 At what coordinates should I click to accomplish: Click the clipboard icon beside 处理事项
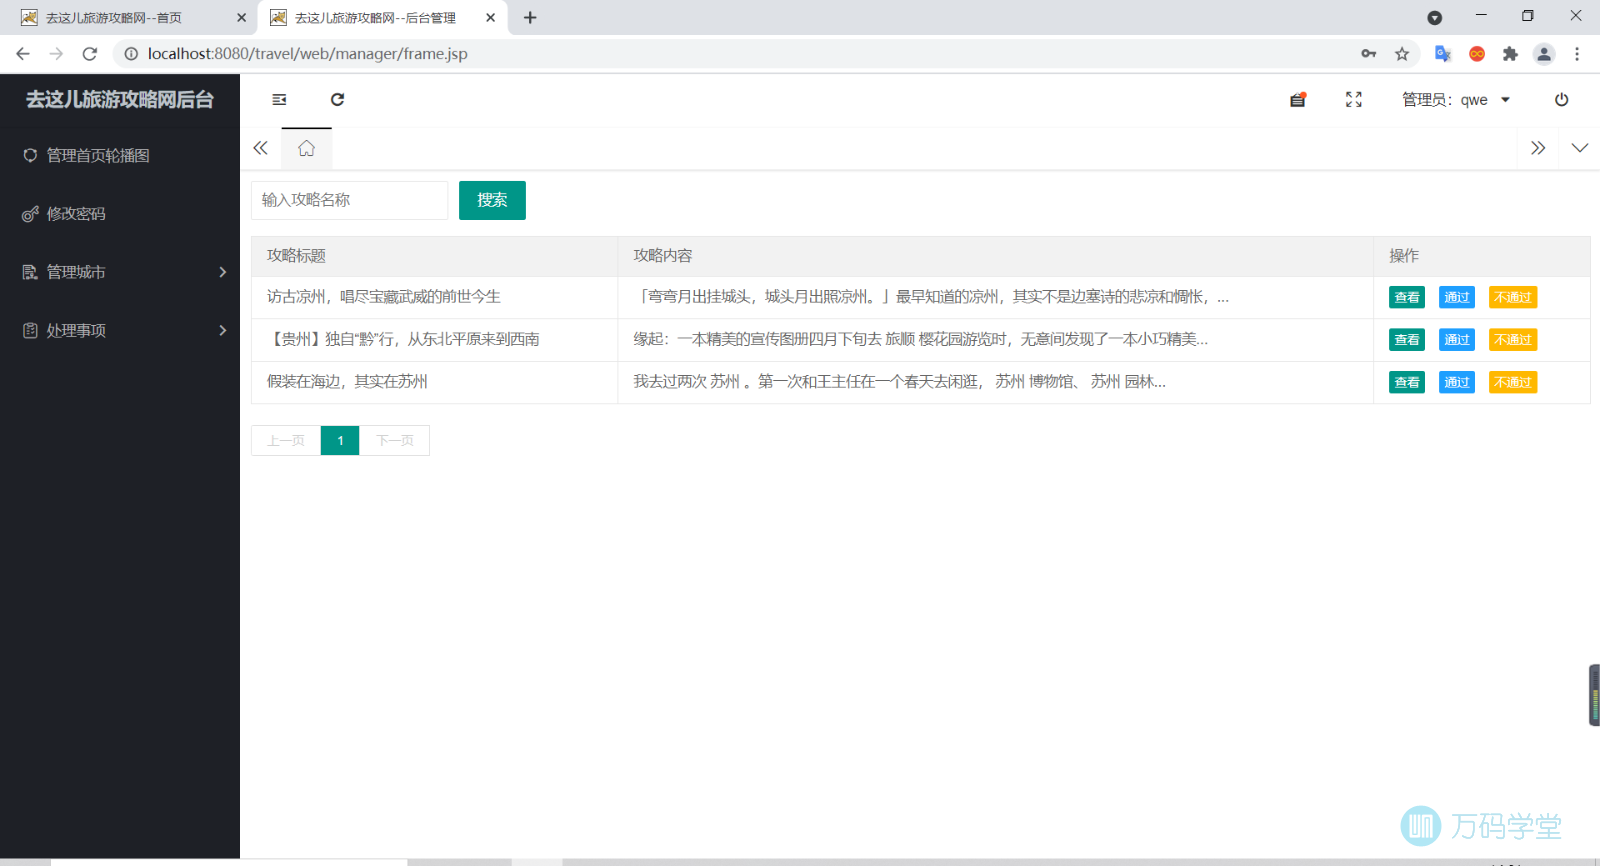[30, 330]
